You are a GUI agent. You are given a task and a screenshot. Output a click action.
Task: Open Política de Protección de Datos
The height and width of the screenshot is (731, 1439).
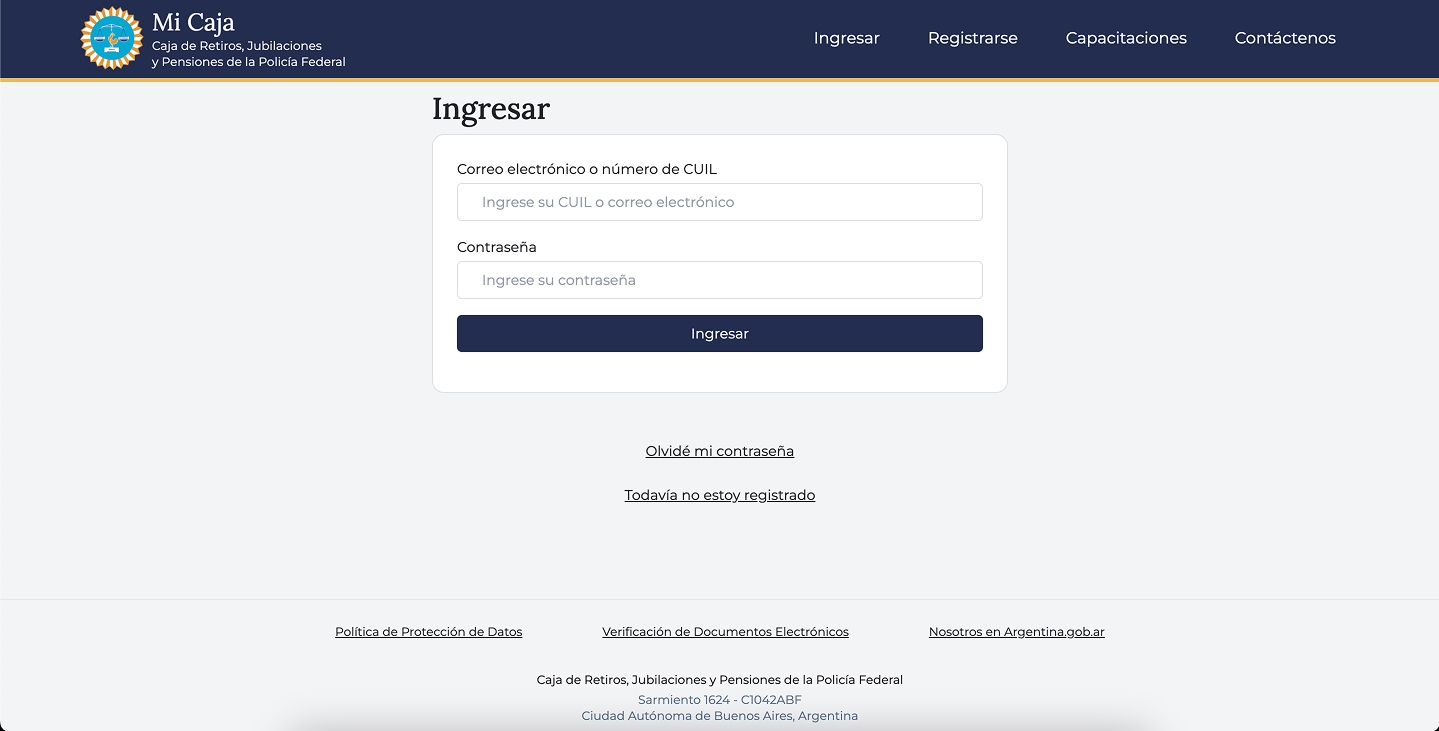click(x=428, y=632)
